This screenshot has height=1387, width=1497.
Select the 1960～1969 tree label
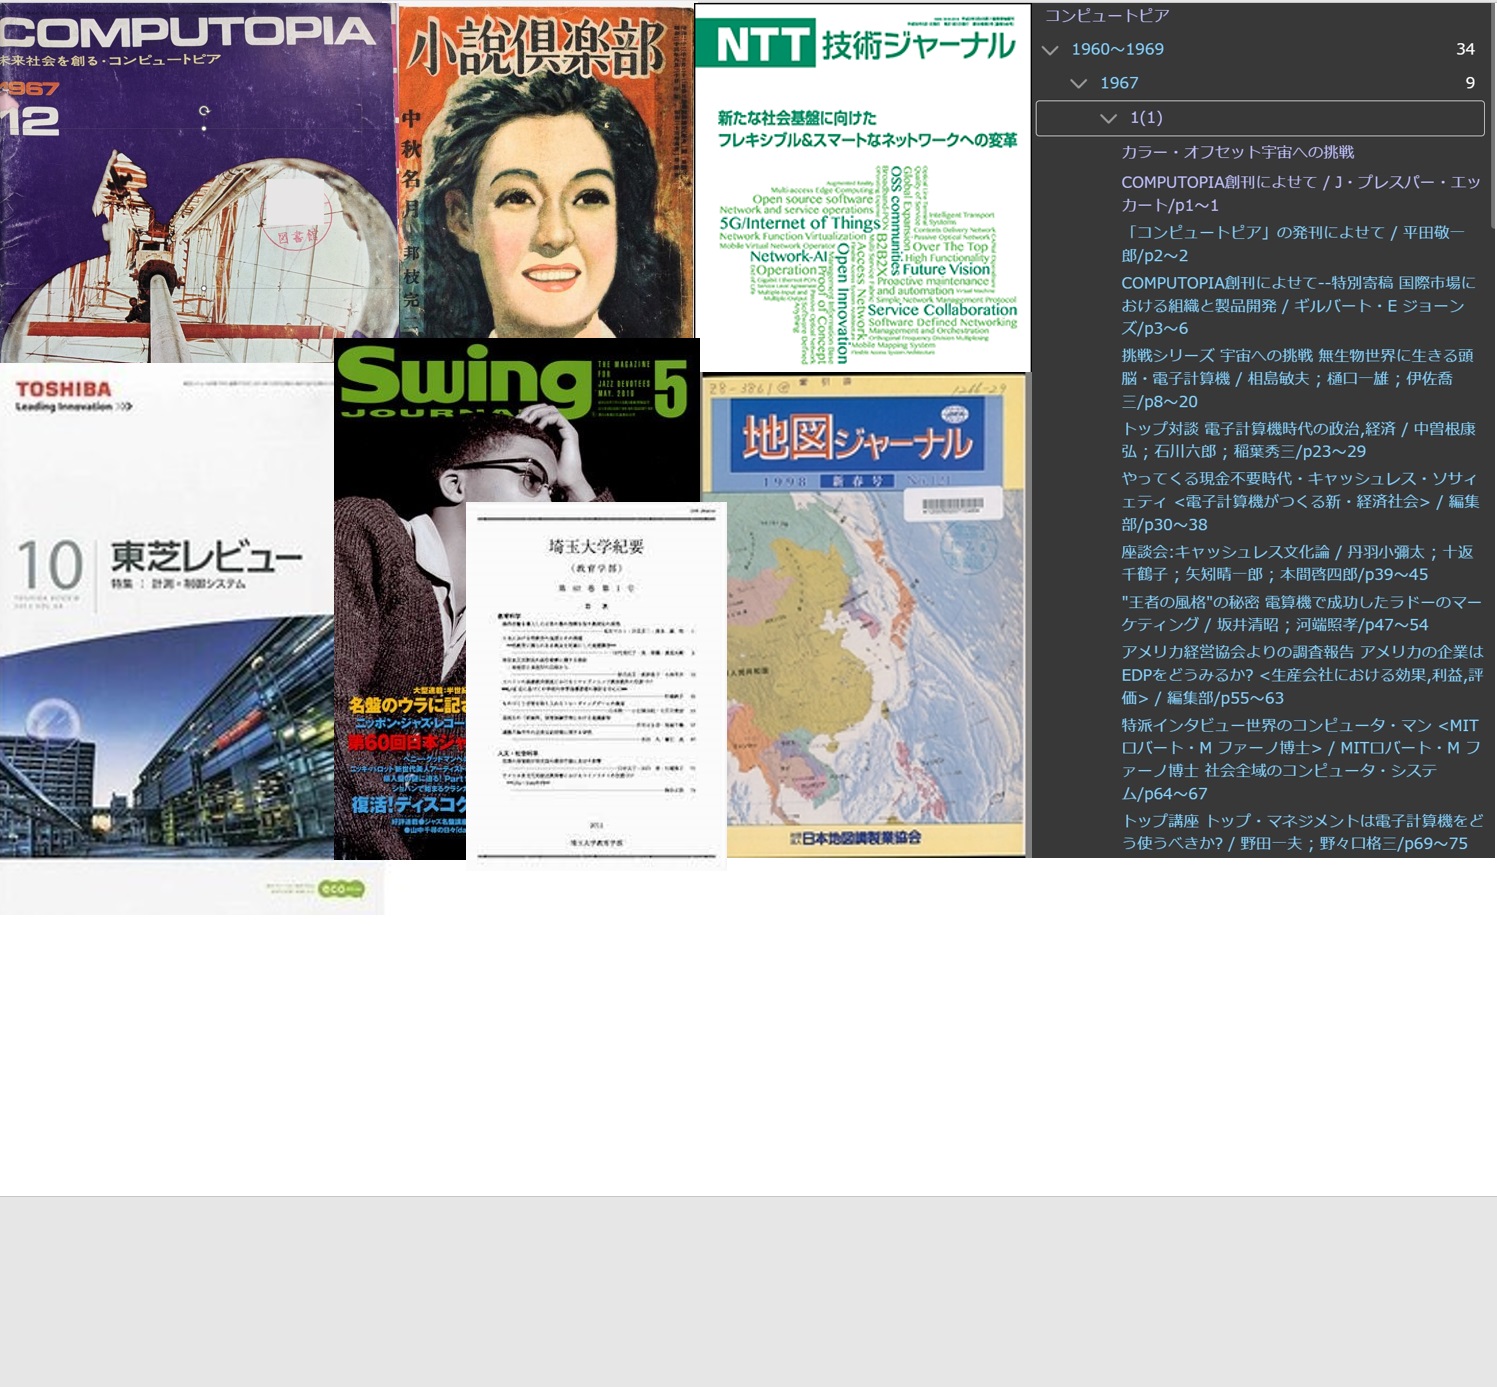pos(1117,49)
